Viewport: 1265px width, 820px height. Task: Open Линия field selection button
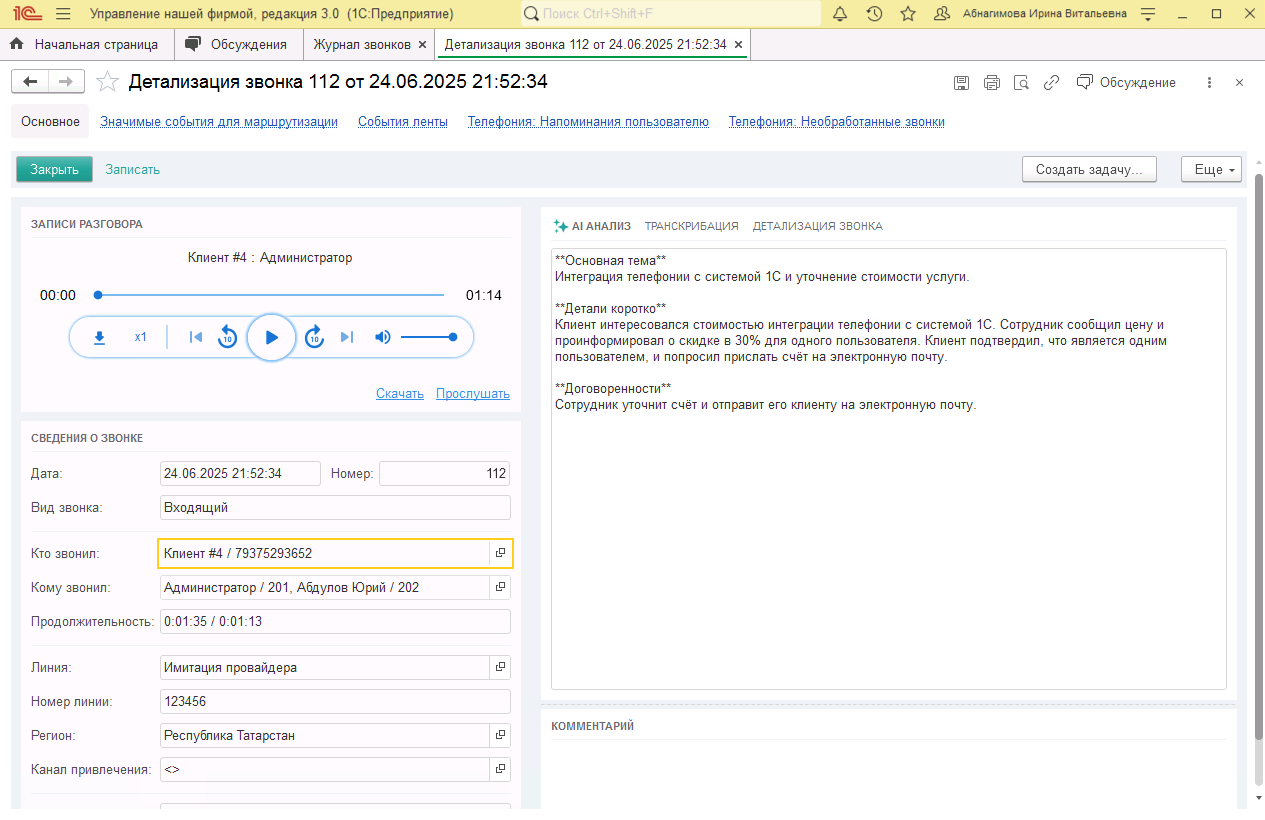tap(500, 667)
